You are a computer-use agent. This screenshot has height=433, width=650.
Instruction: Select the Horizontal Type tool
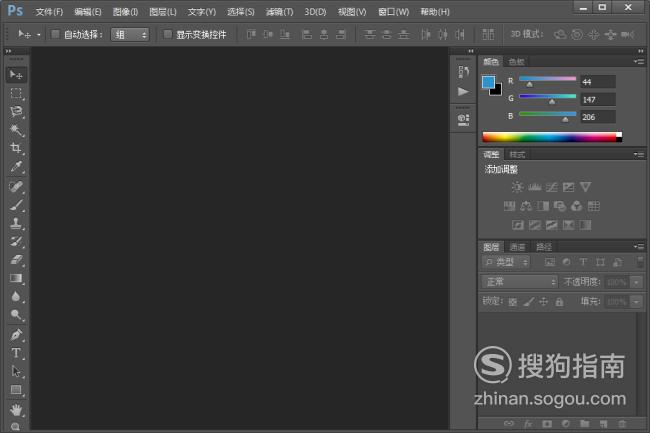click(16, 353)
